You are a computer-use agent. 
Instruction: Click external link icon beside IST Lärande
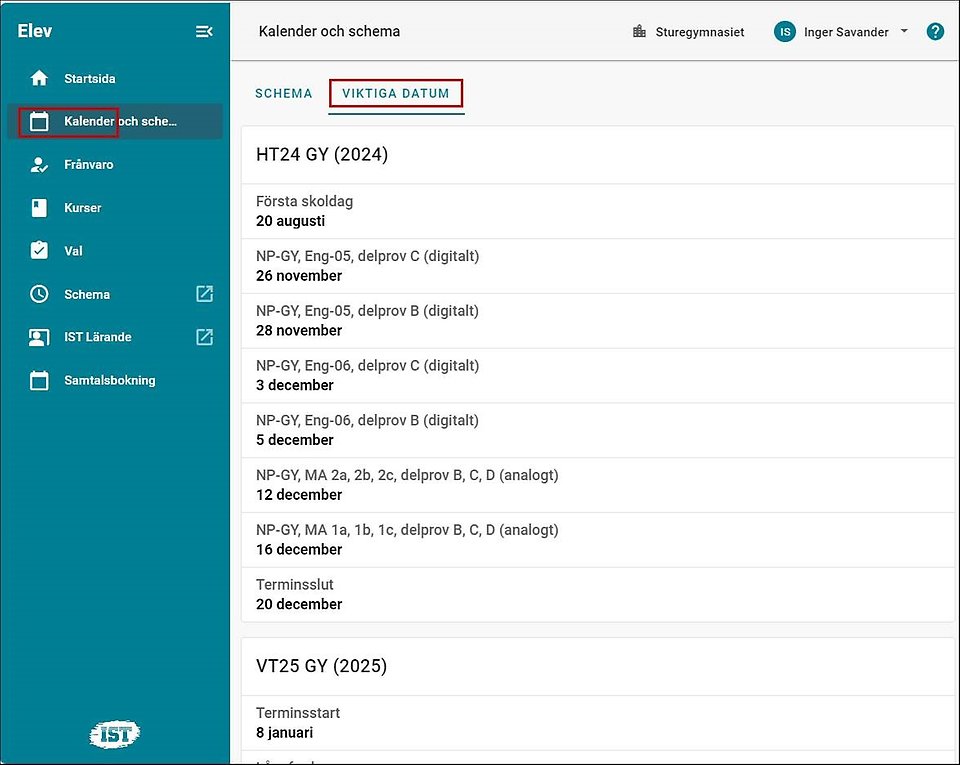coord(204,337)
